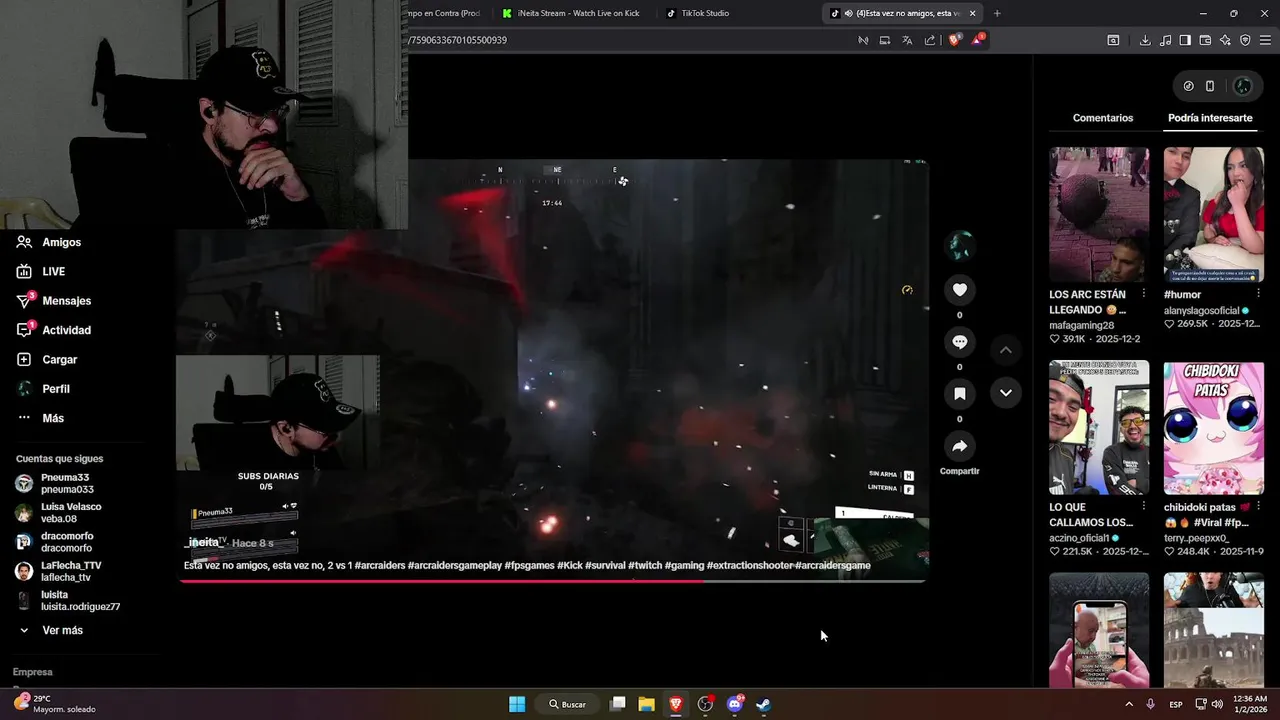Open the browser hamburger menu
1280x720 pixels.
[x=1266, y=40]
